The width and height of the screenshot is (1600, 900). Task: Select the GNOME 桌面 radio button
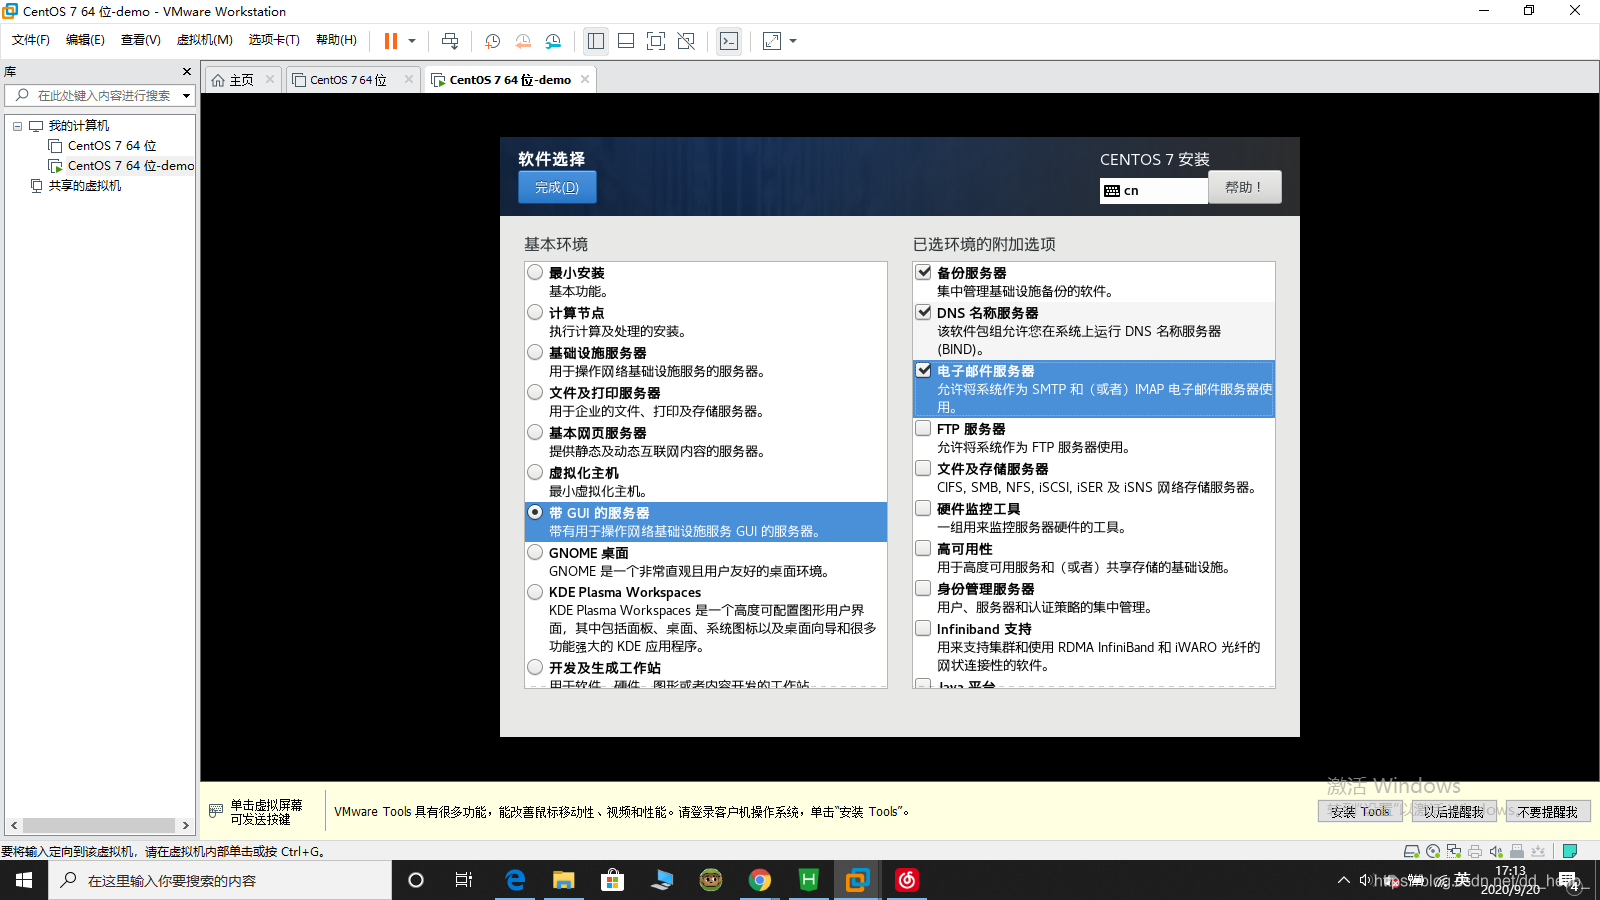(535, 552)
